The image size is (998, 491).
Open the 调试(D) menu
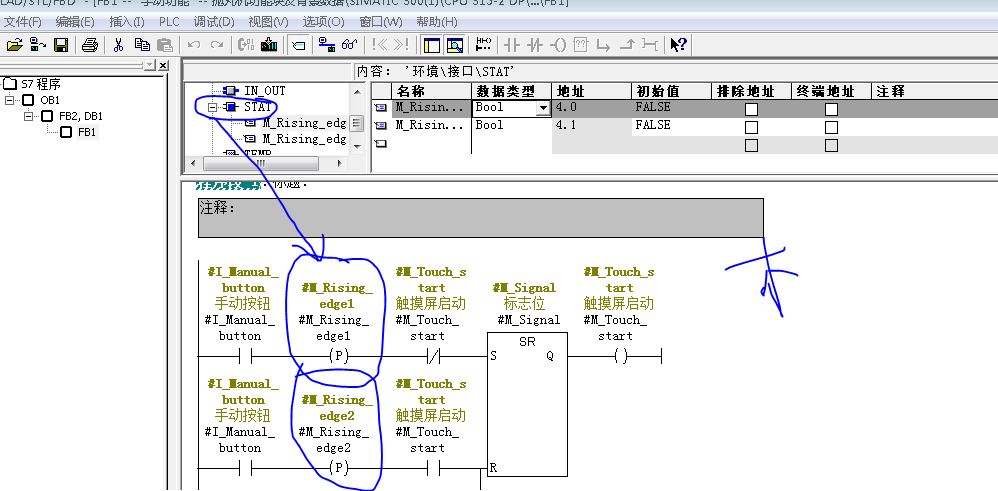[x=214, y=22]
